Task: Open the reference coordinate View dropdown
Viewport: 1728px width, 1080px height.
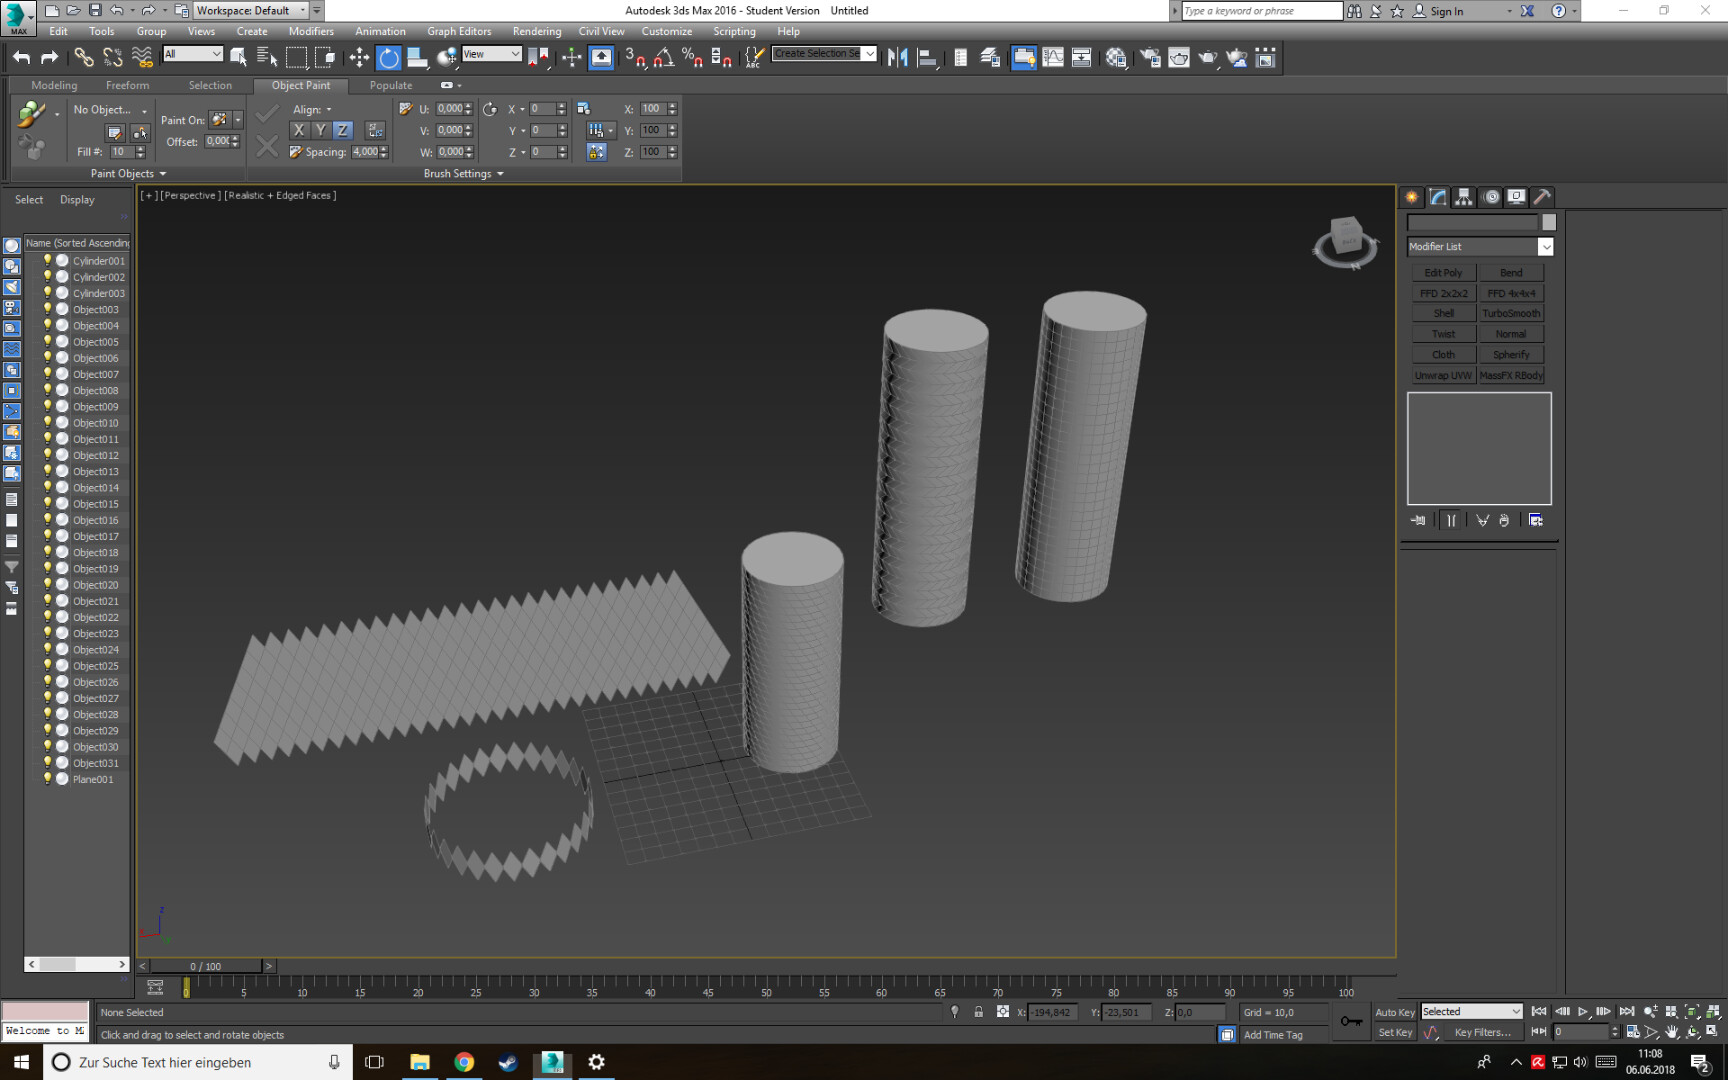Action: click(x=491, y=54)
